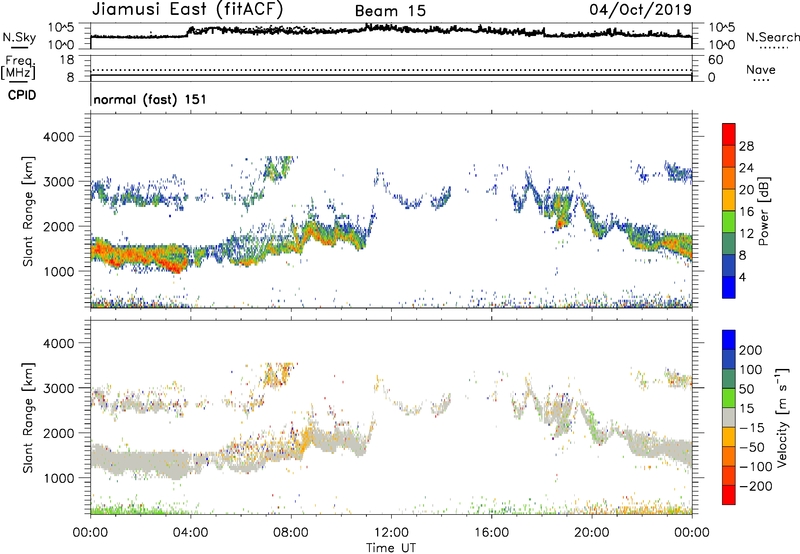Screen dimensions: 800x554
Task: Click "Power [dB]" colorbar title
Action: [763, 211]
